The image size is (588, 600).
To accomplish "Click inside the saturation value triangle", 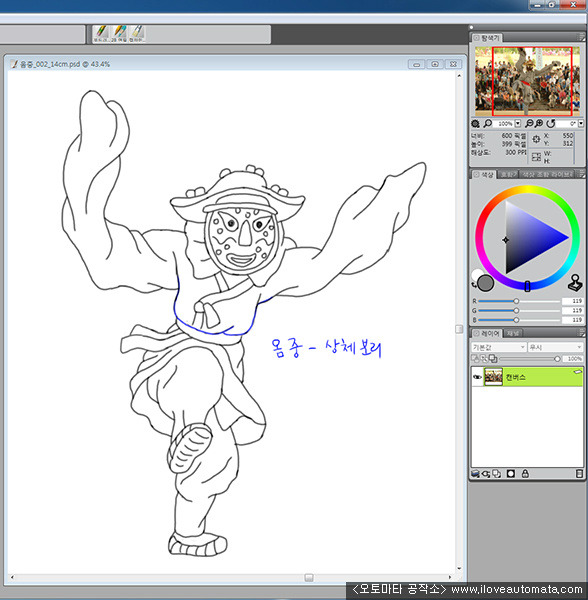I will coord(528,238).
